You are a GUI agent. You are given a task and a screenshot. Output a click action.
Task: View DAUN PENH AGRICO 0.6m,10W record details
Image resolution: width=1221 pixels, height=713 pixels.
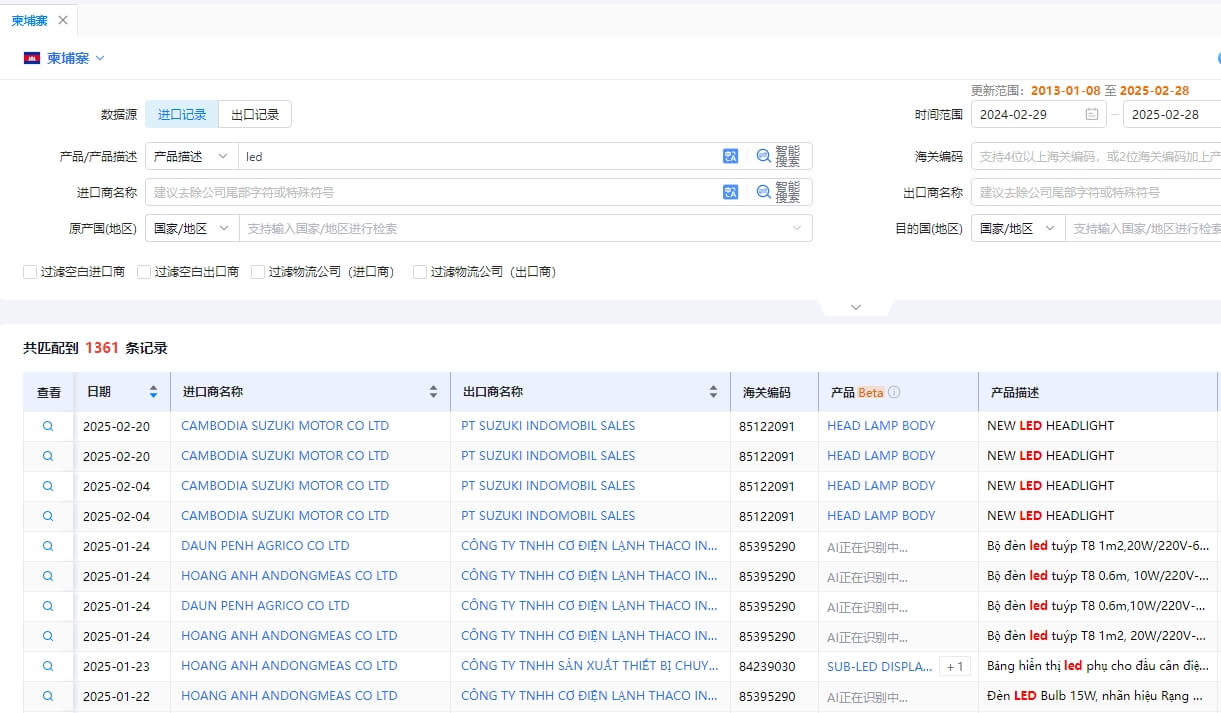click(48, 606)
